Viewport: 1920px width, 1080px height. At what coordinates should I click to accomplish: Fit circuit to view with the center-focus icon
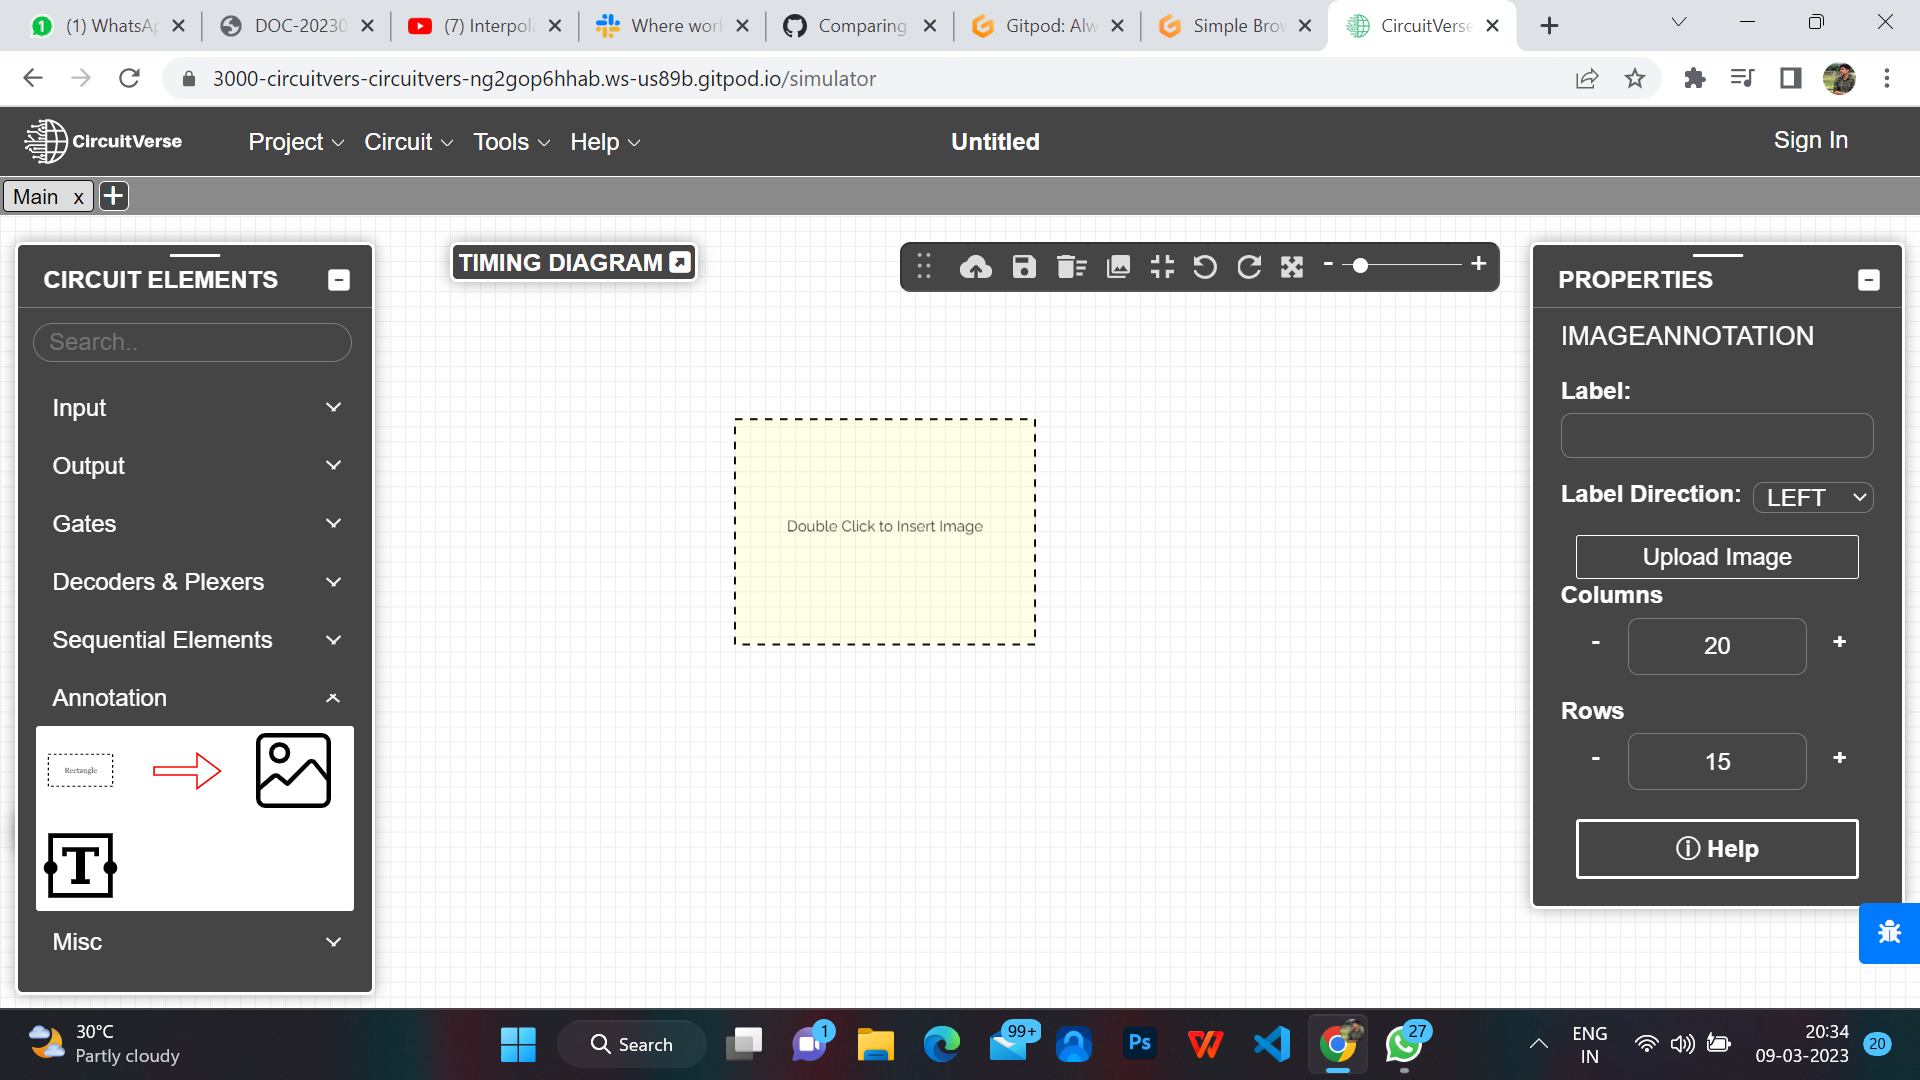(1161, 267)
